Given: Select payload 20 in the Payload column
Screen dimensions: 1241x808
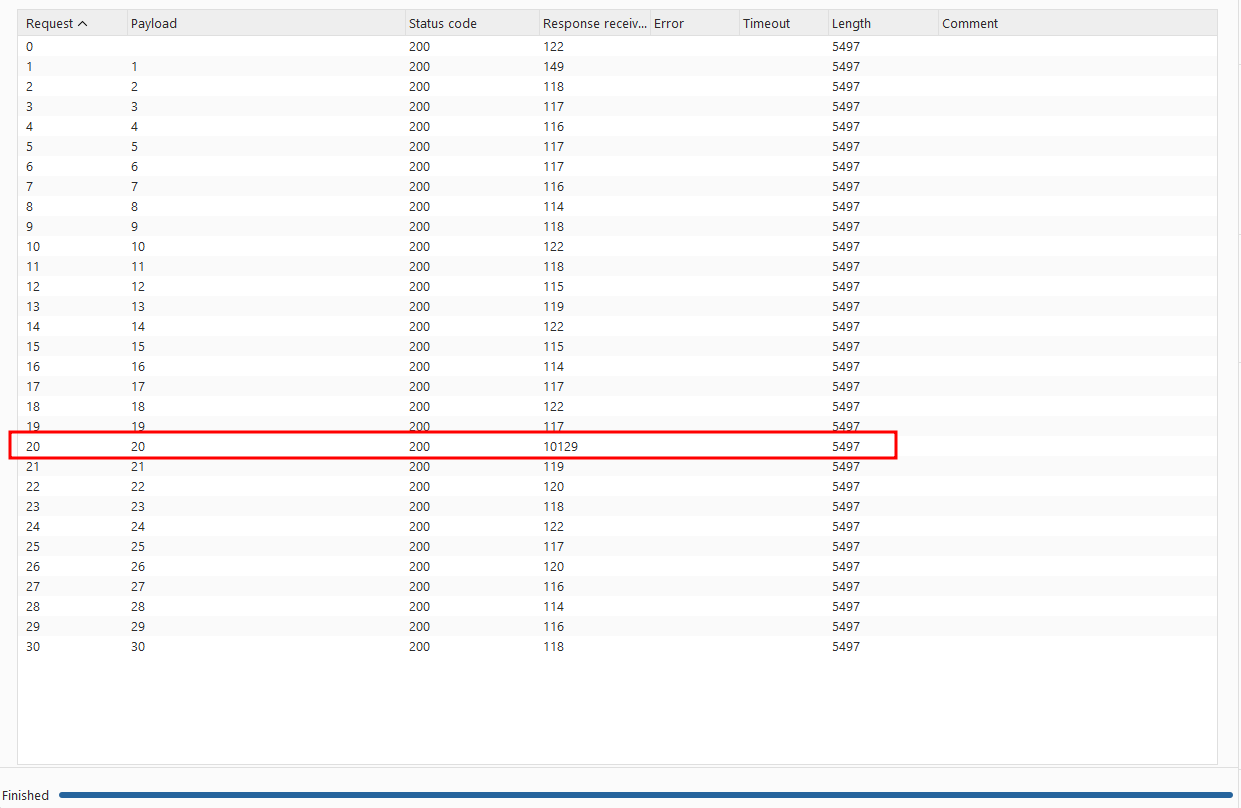Looking at the screenshot, I should [x=137, y=446].
